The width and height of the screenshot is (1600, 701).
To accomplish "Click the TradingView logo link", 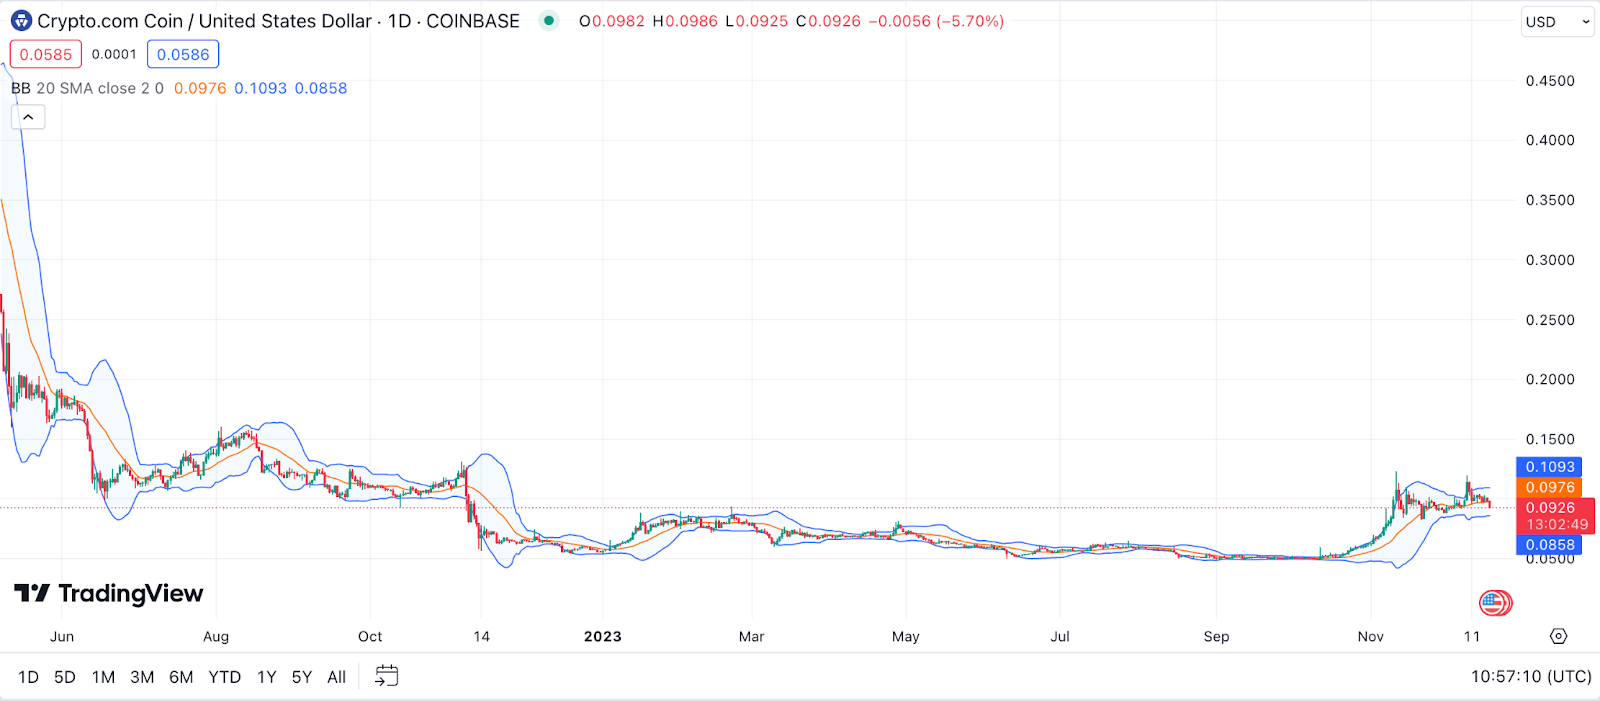I will (108, 594).
